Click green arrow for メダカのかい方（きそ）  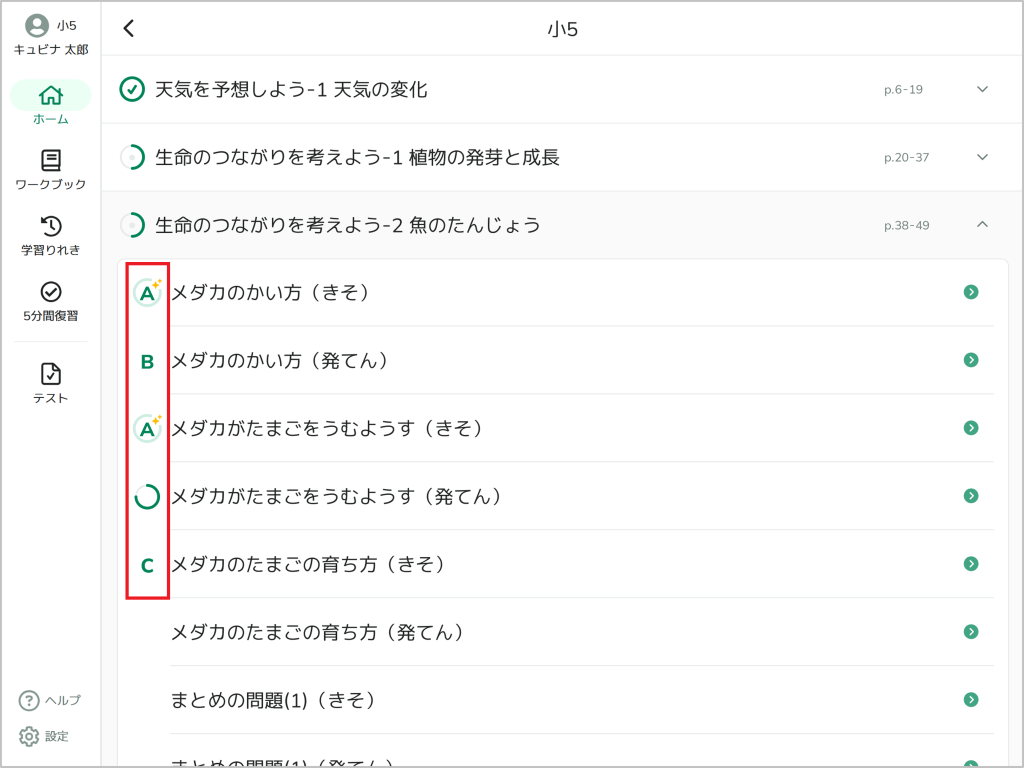(x=971, y=292)
